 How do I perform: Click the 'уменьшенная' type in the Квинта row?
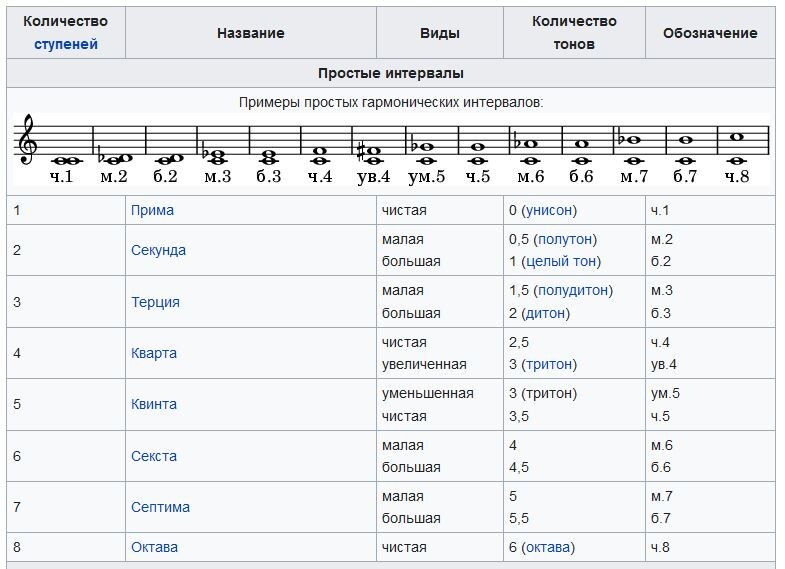[428, 394]
